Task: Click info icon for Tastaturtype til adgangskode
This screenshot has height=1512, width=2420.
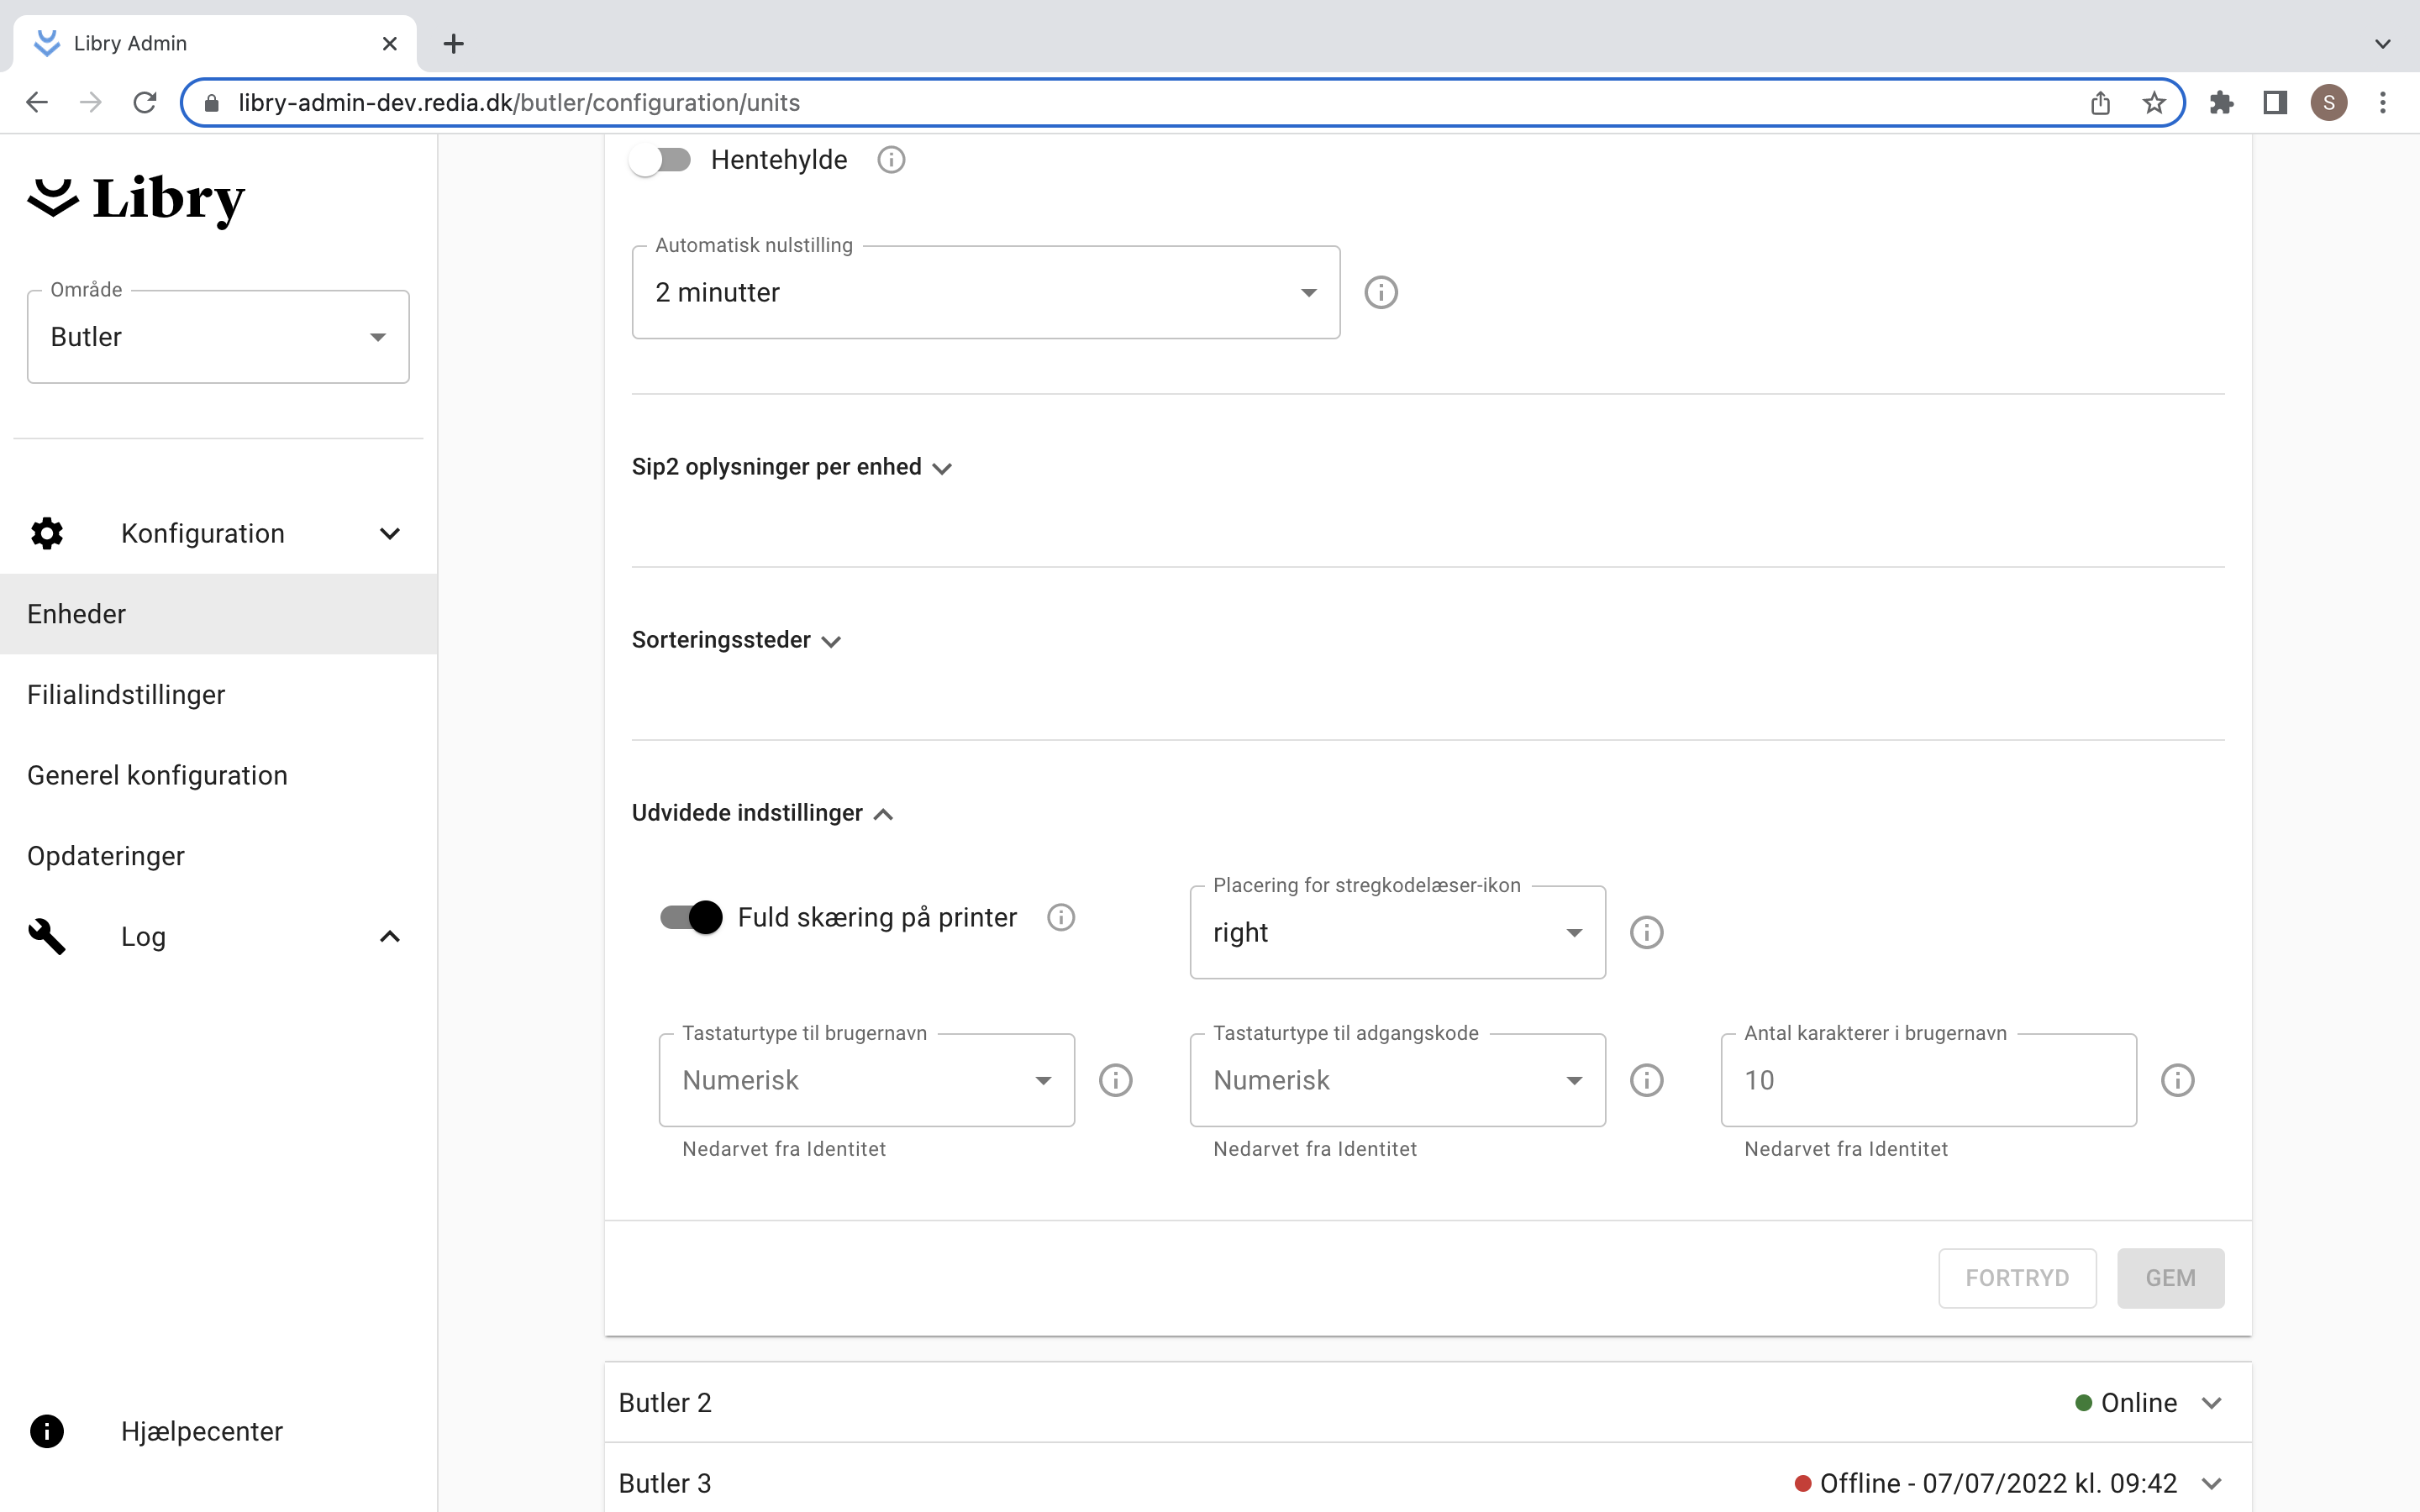Action: [x=1646, y=1080]
